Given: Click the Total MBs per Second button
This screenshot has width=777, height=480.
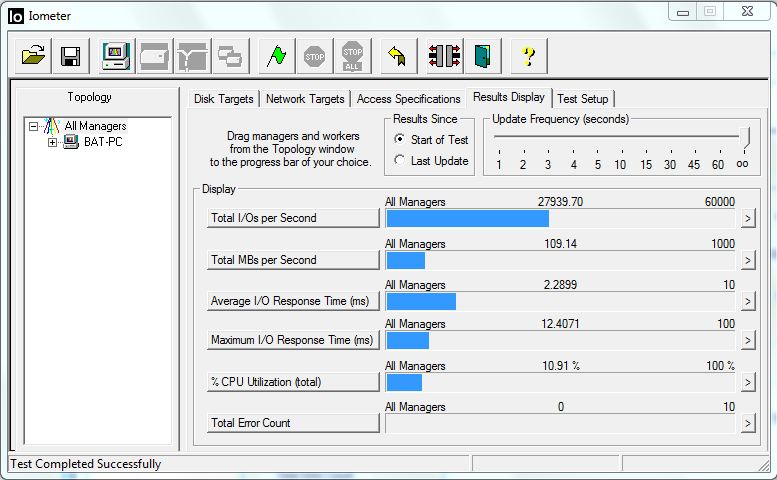Looking at the screenshot, I should coord(293,260).
